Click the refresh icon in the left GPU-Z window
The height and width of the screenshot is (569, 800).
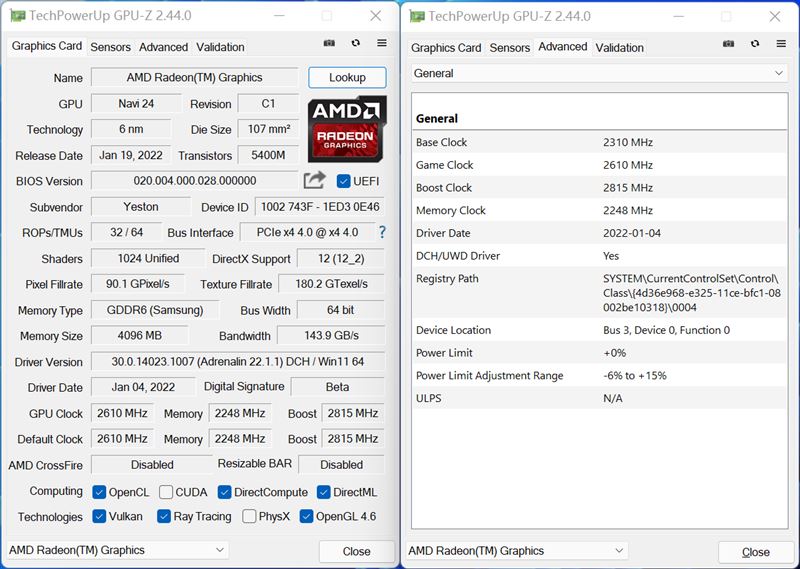pos(355,44)
